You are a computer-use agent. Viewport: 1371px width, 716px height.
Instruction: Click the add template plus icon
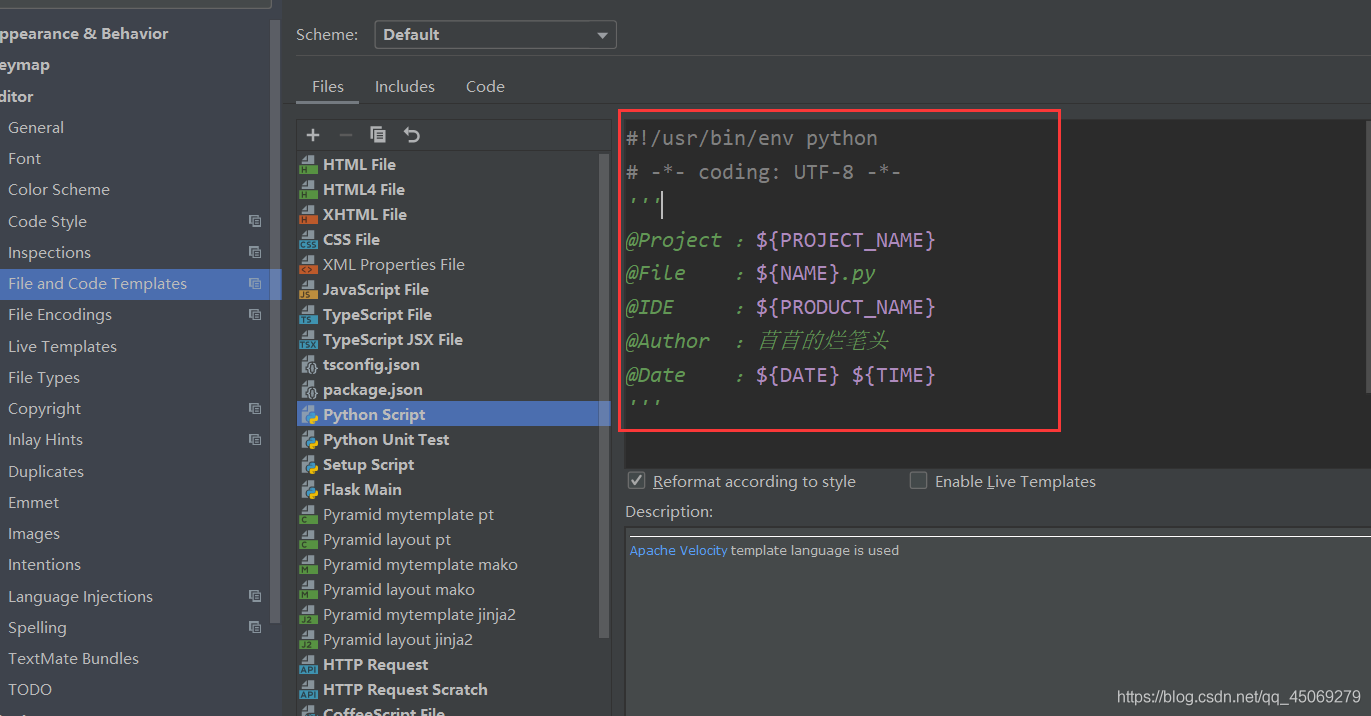(313, 135)
